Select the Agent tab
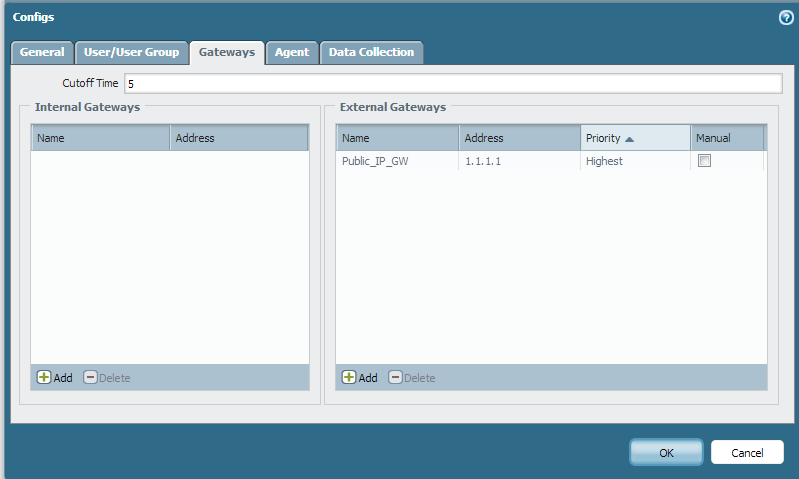This screenshot has height=479, width=799. click(292, 52)
